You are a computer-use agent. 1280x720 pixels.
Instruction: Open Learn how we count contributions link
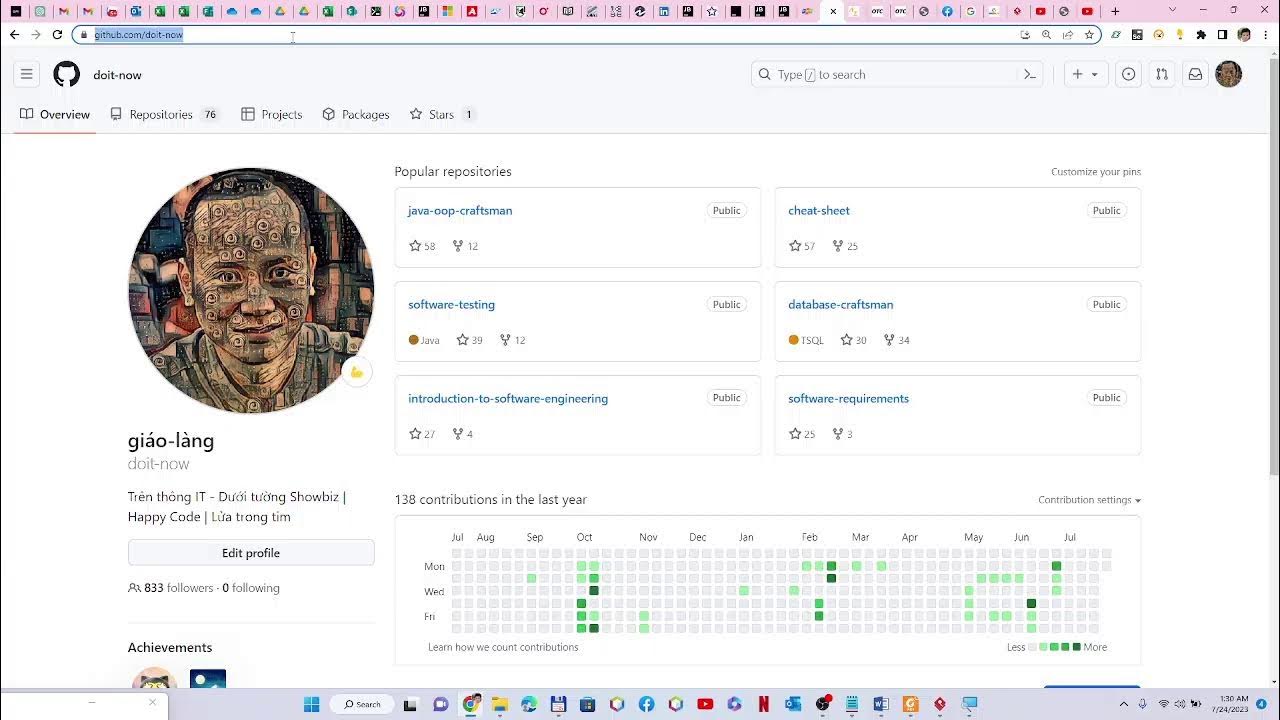point(503,647)
